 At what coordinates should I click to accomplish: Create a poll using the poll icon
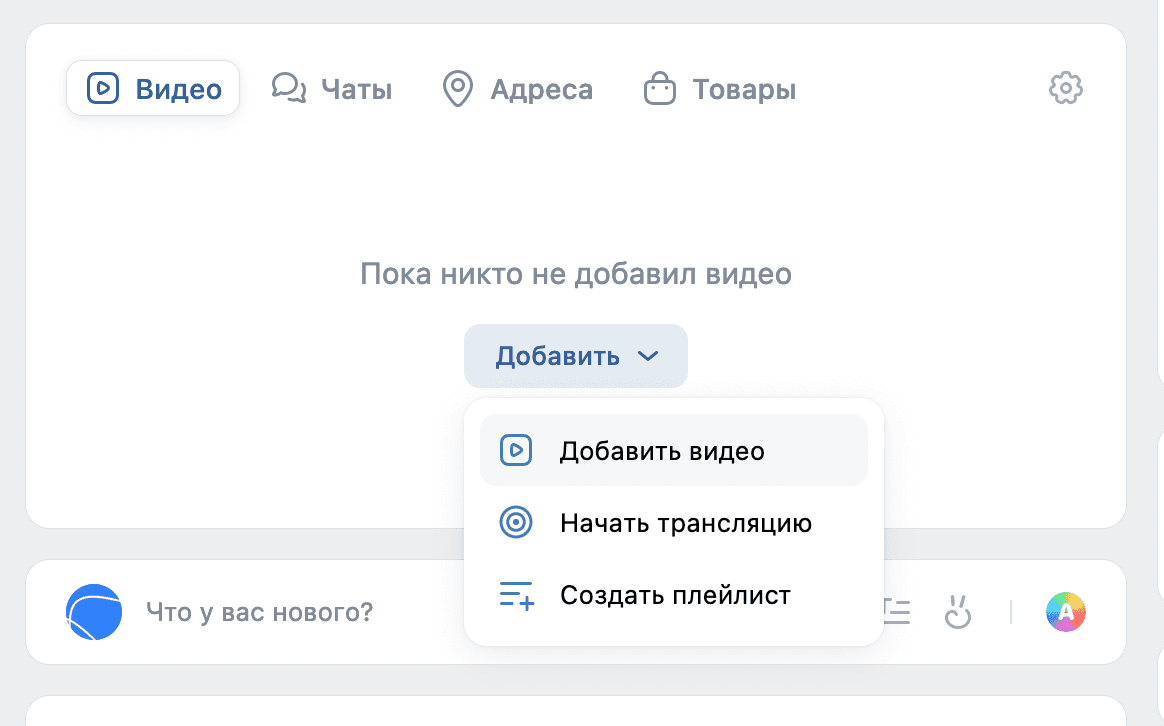tap(897, 612)
